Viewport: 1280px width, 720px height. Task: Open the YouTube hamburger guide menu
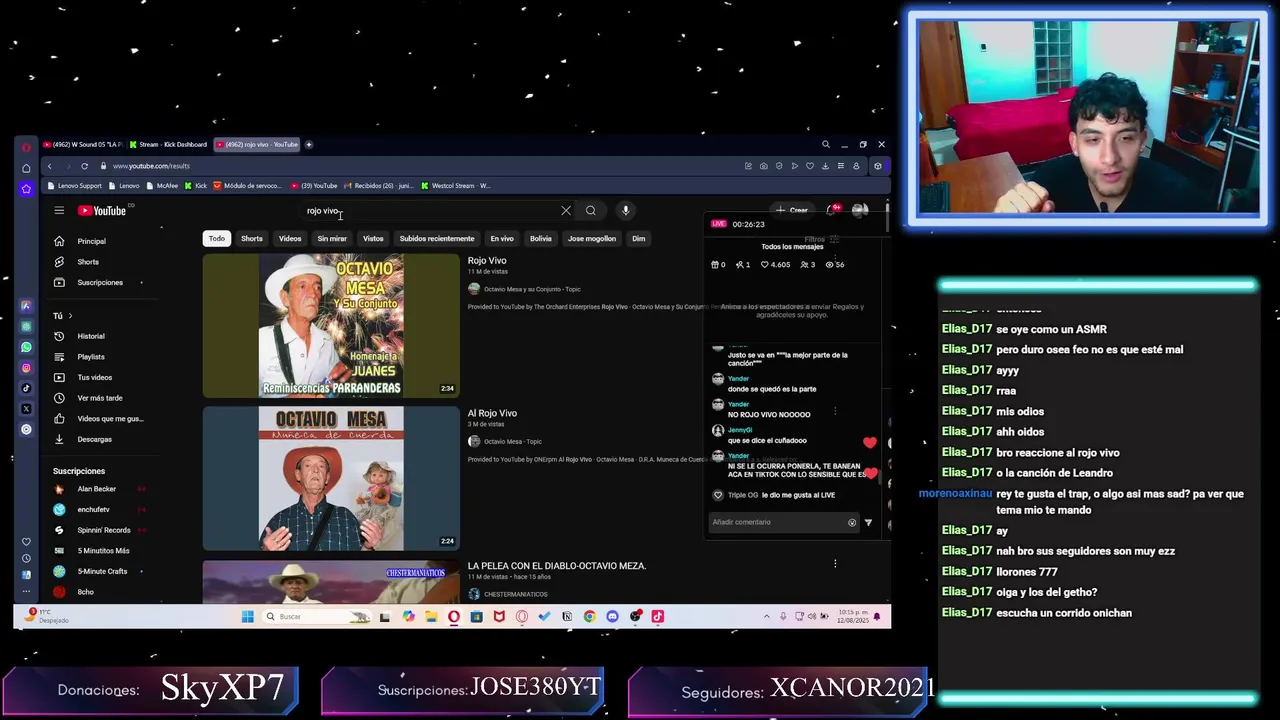tap(59, 210)
